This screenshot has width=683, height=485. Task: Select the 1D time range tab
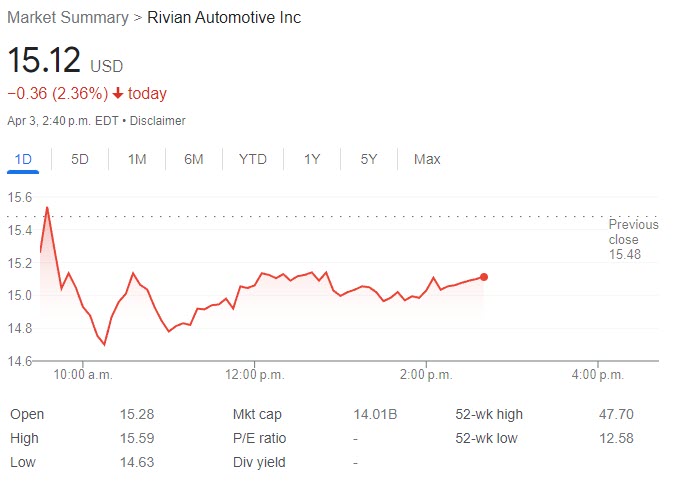pyautogui.click(x=23, y=159)
